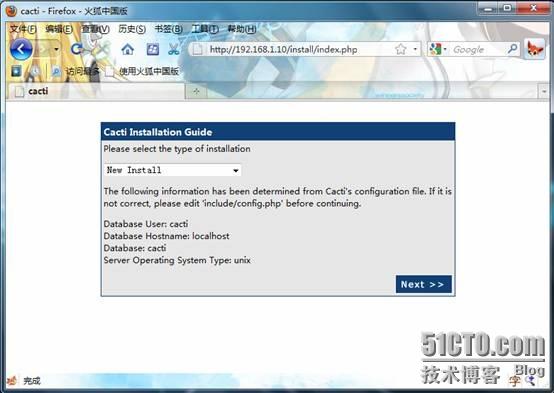
Task: Open the 查看(V) menu
Action: pyautogui.click(x=95, y=29)
